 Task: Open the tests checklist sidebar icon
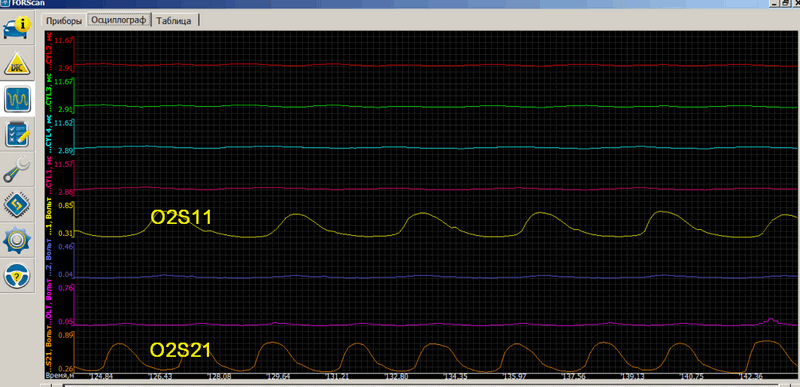tap(17, 134)
